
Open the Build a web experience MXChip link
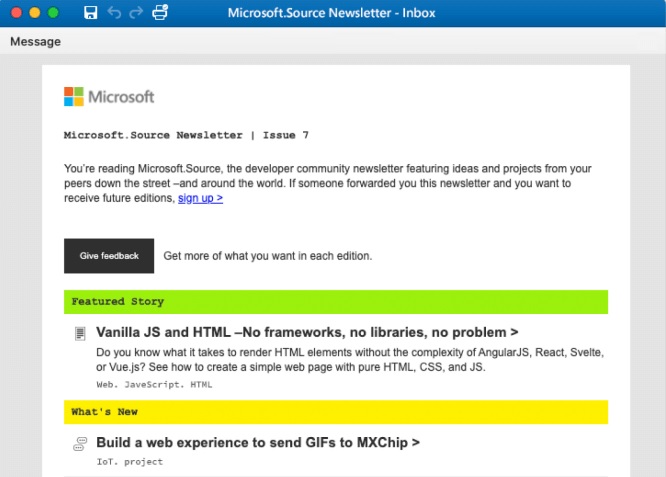[257, 442]
